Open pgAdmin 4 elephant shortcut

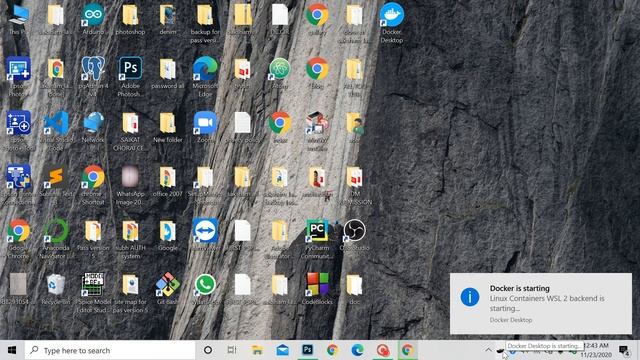point(93,77)
